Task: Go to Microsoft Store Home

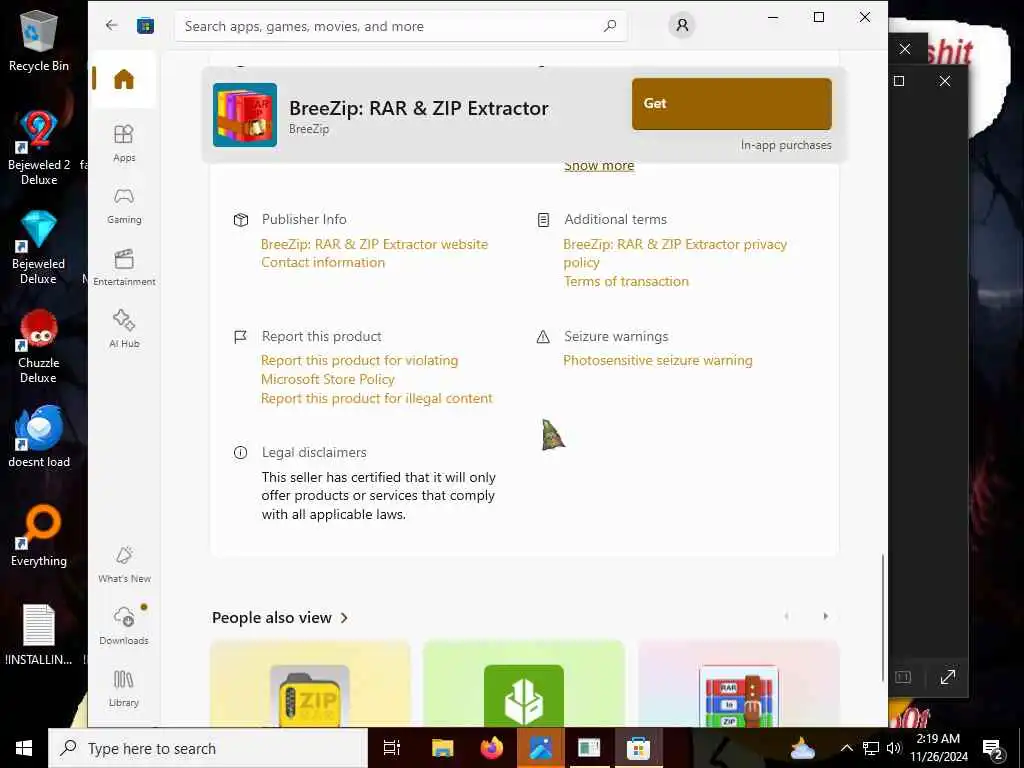Action: click(123, 79)
